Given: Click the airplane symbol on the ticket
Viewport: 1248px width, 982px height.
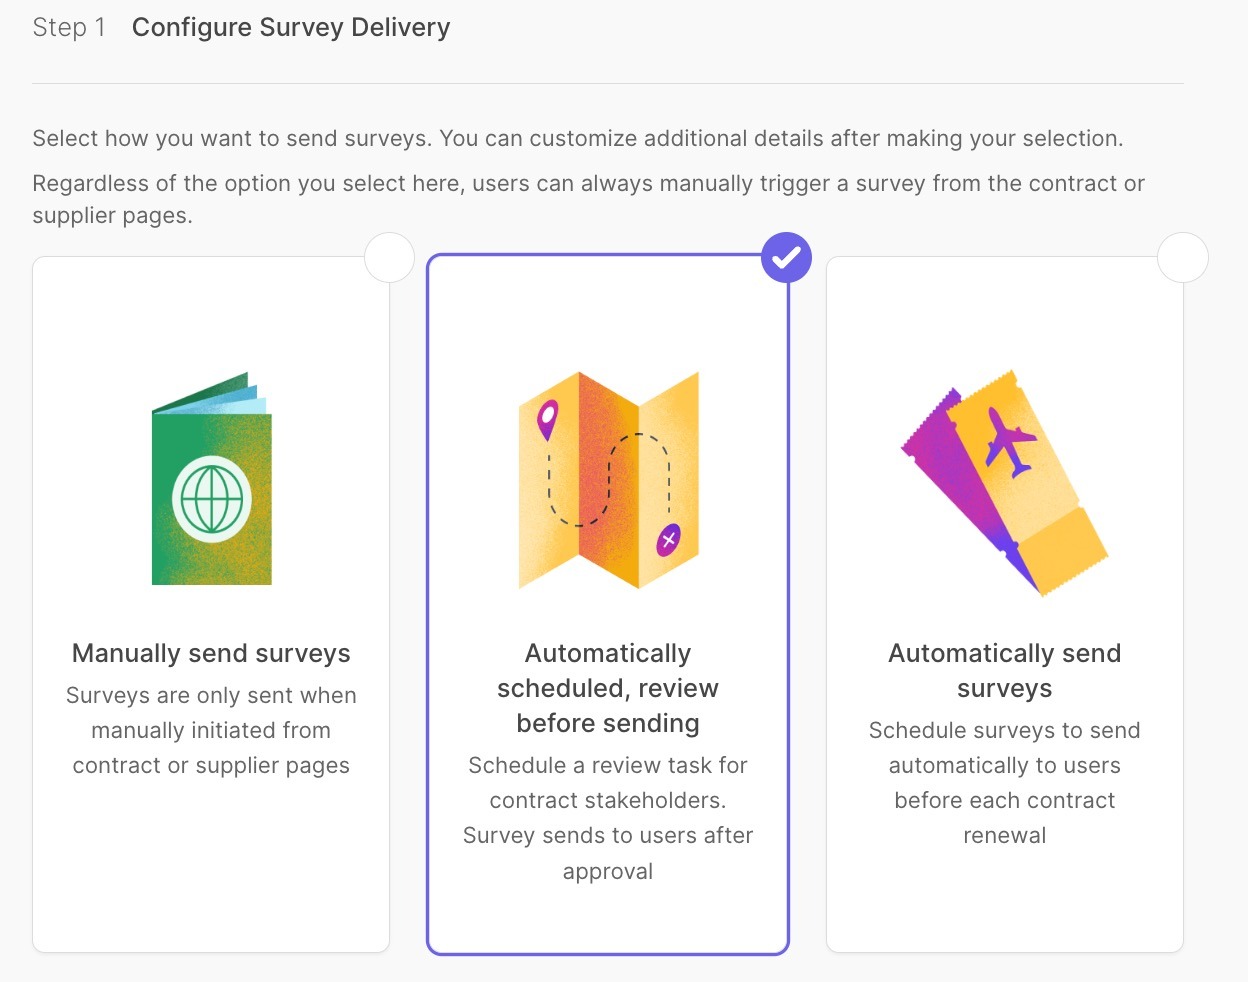Looking at the screenshot, I should tap(1008, 440).
